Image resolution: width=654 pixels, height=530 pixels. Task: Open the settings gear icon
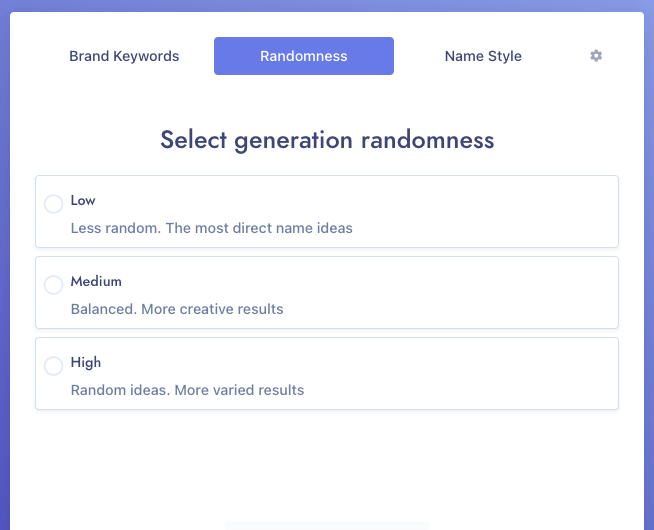coord(596,56)
